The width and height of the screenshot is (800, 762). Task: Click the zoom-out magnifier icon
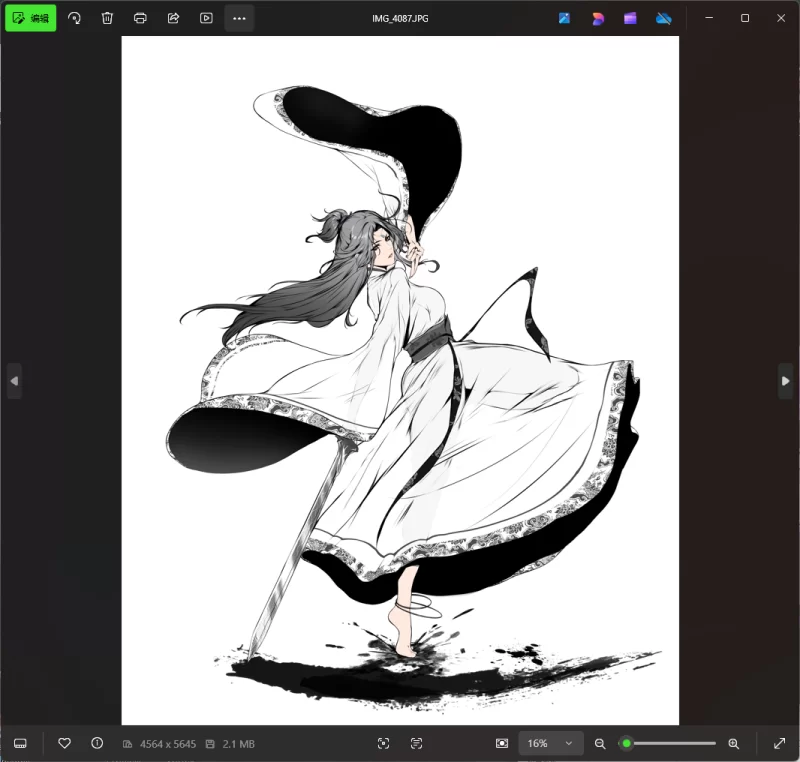click(600, 744)
